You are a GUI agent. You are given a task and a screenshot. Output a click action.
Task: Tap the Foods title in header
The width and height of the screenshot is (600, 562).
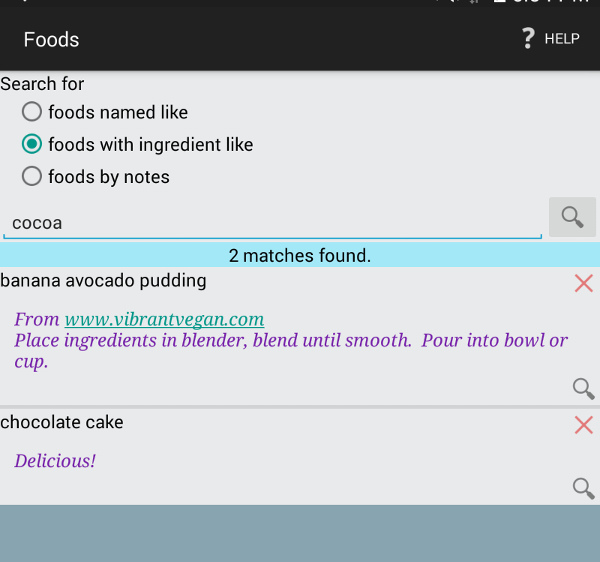pyautogui.click(x=51, y=39)
